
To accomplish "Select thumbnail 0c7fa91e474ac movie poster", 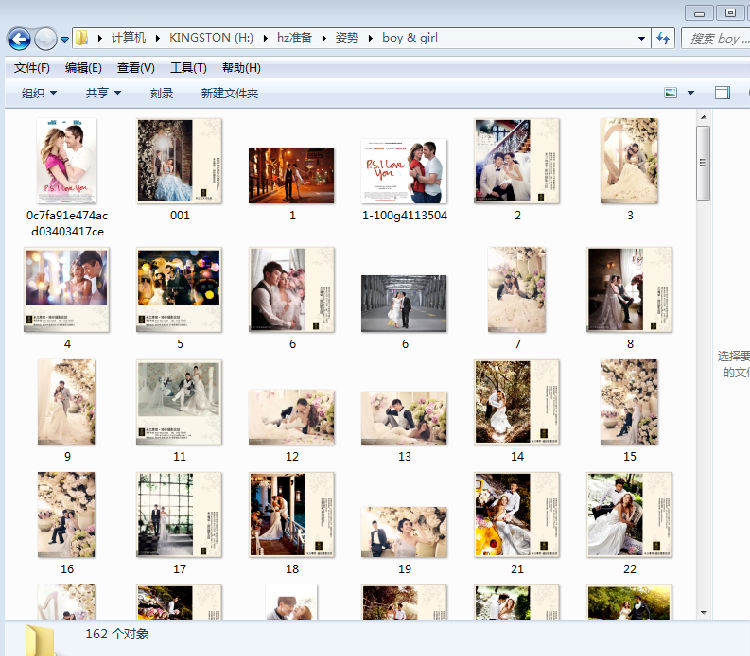I will point(66,161).
